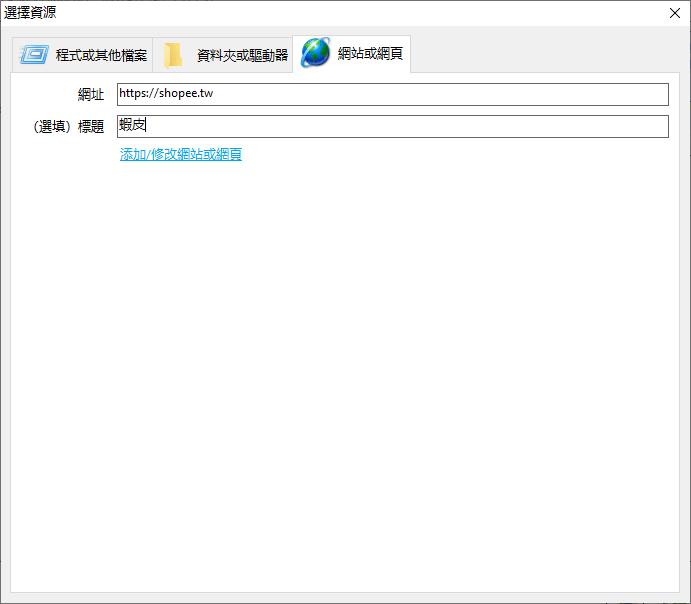This screenshot has height=604, width=691.
Task: Click the 選擇資源 window title
Action: [30, 12]
